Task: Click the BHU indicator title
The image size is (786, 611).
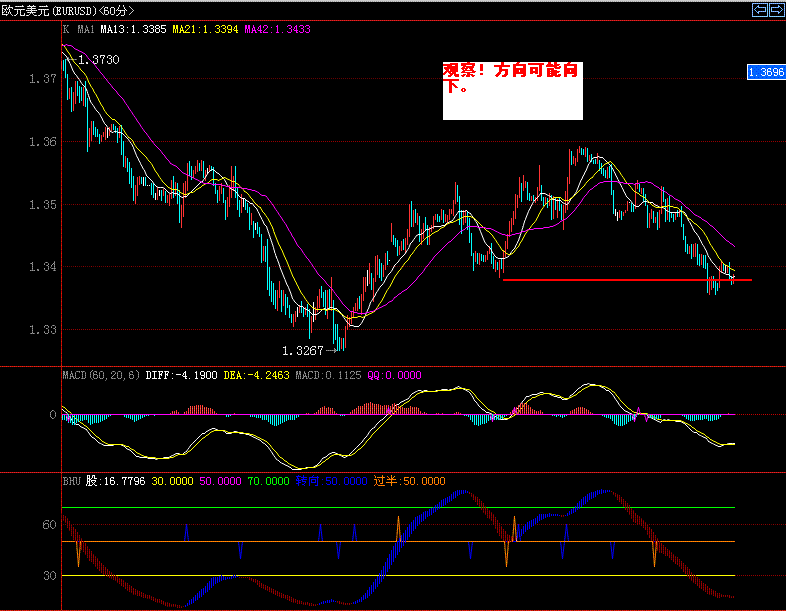Action: click(x=72, y=481)
